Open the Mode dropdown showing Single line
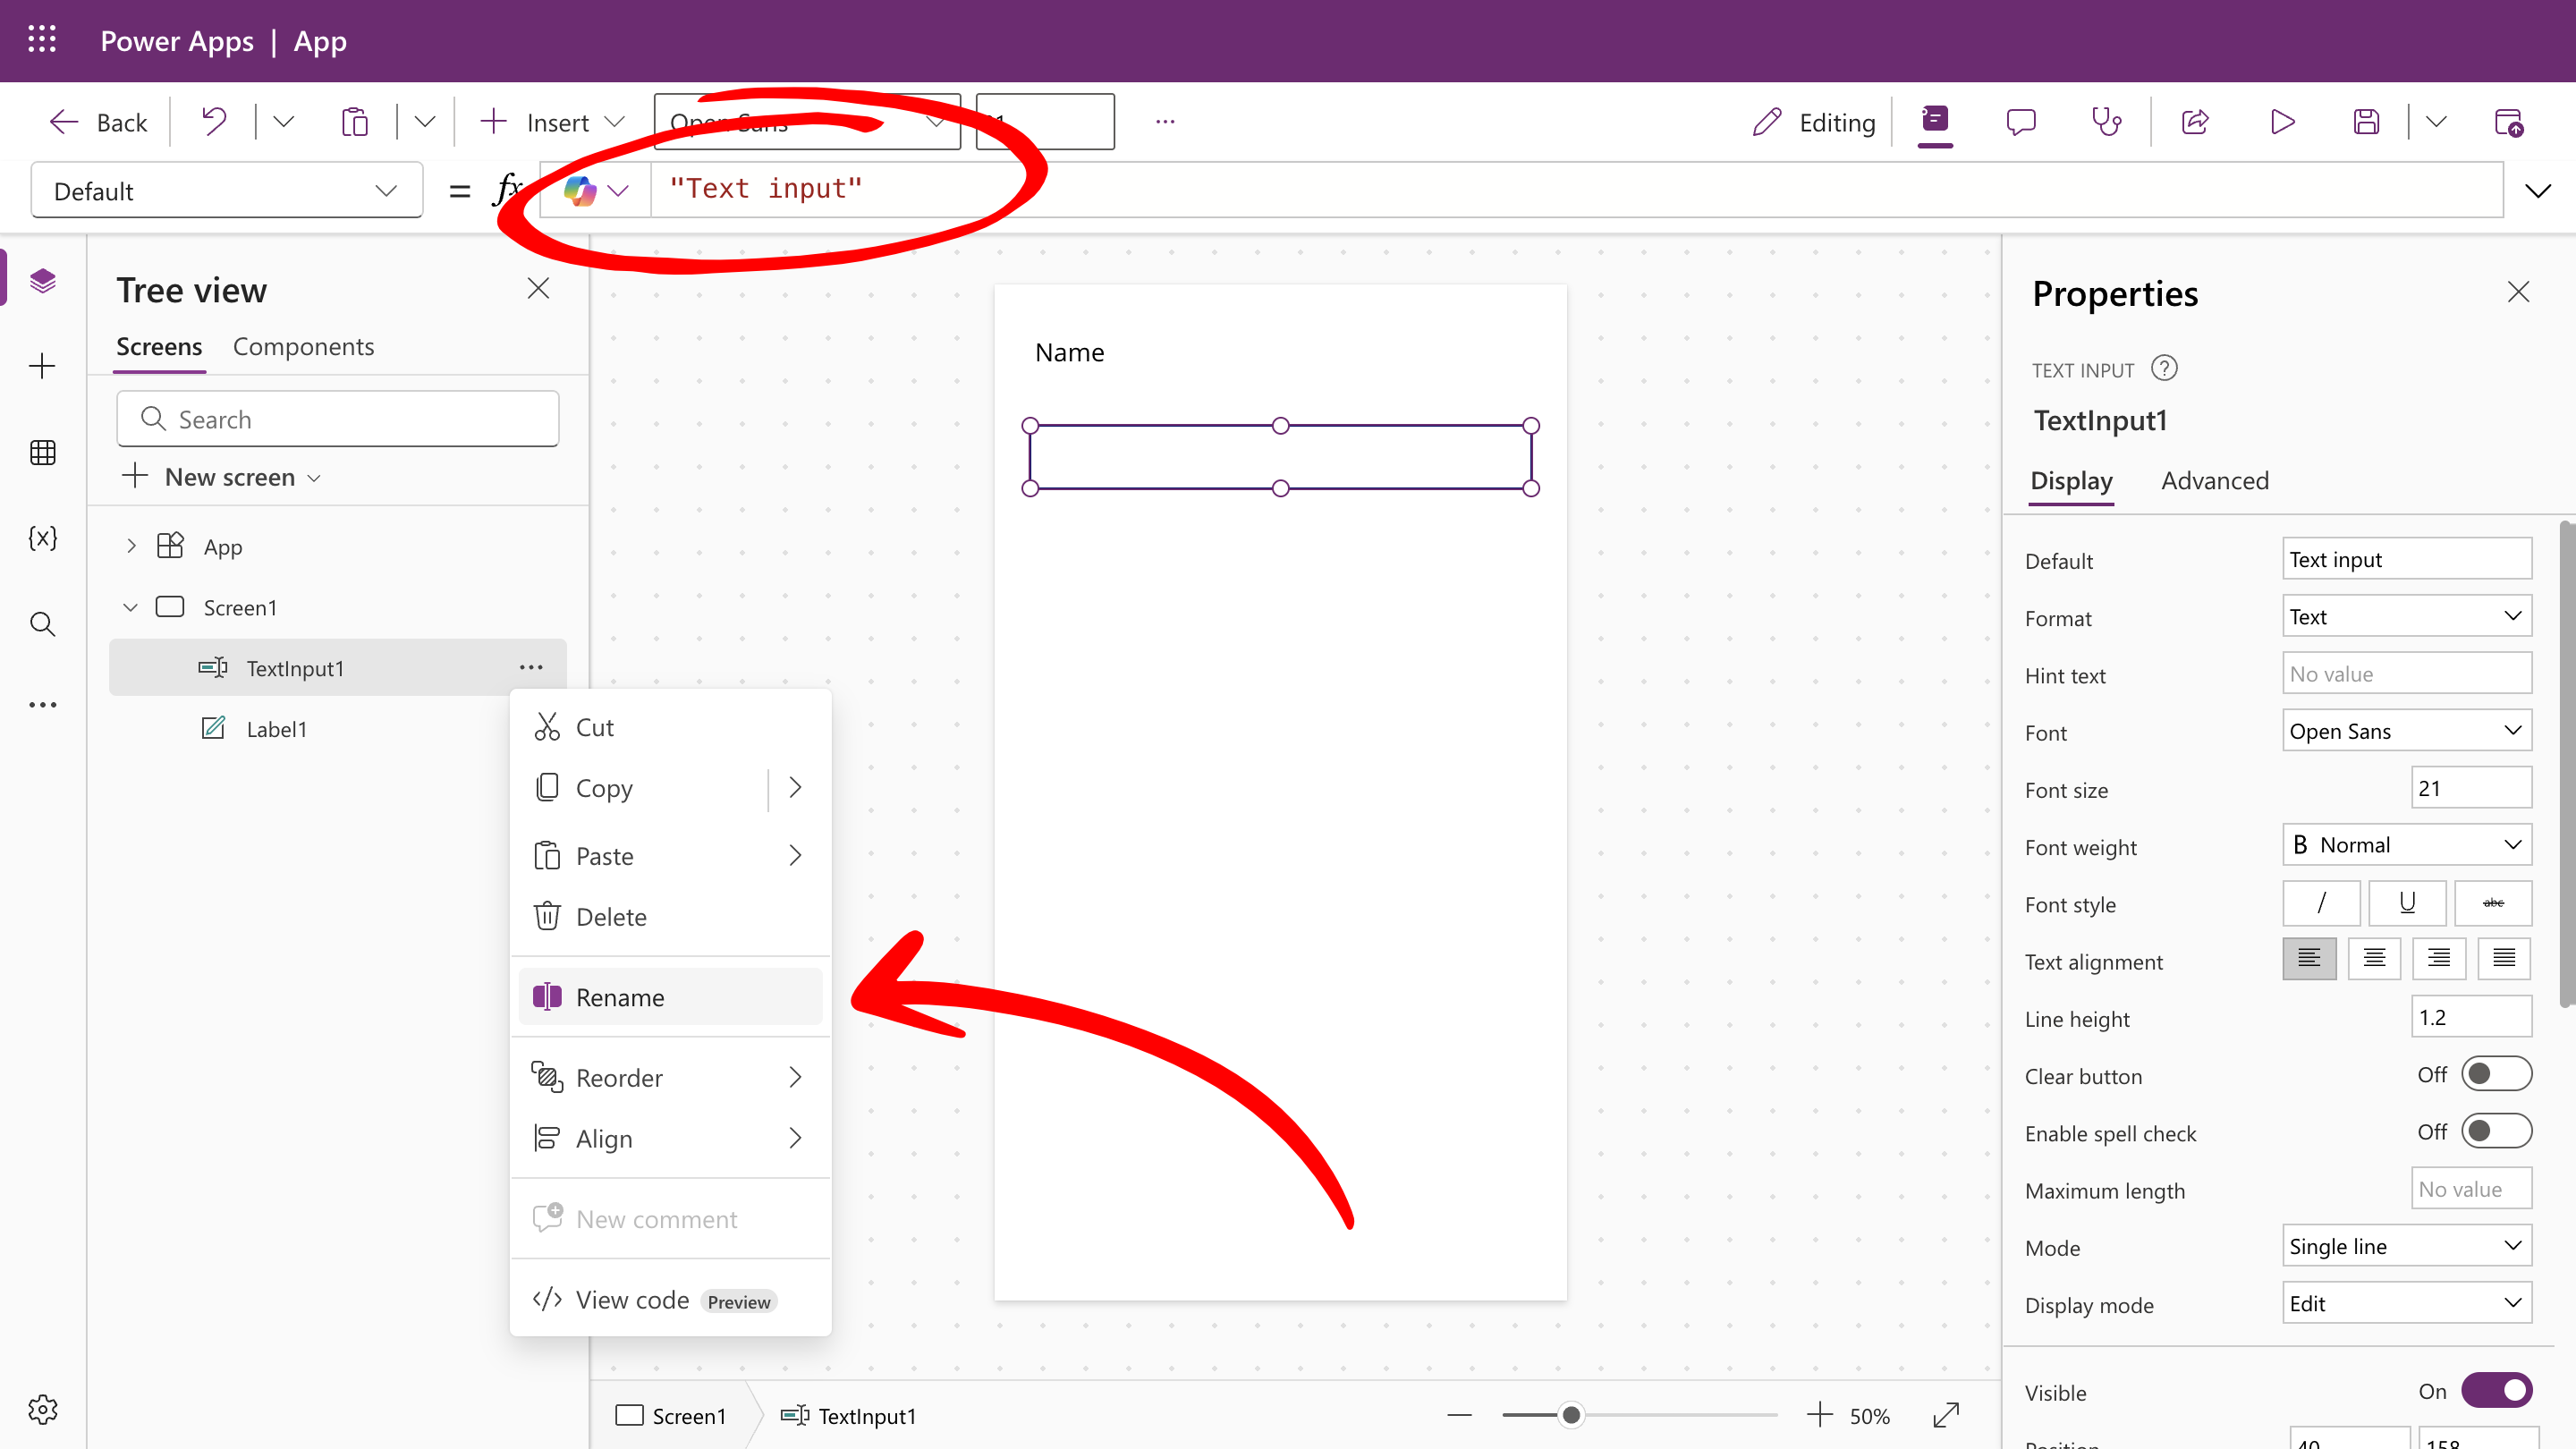 click(x=2405, y=1246)
